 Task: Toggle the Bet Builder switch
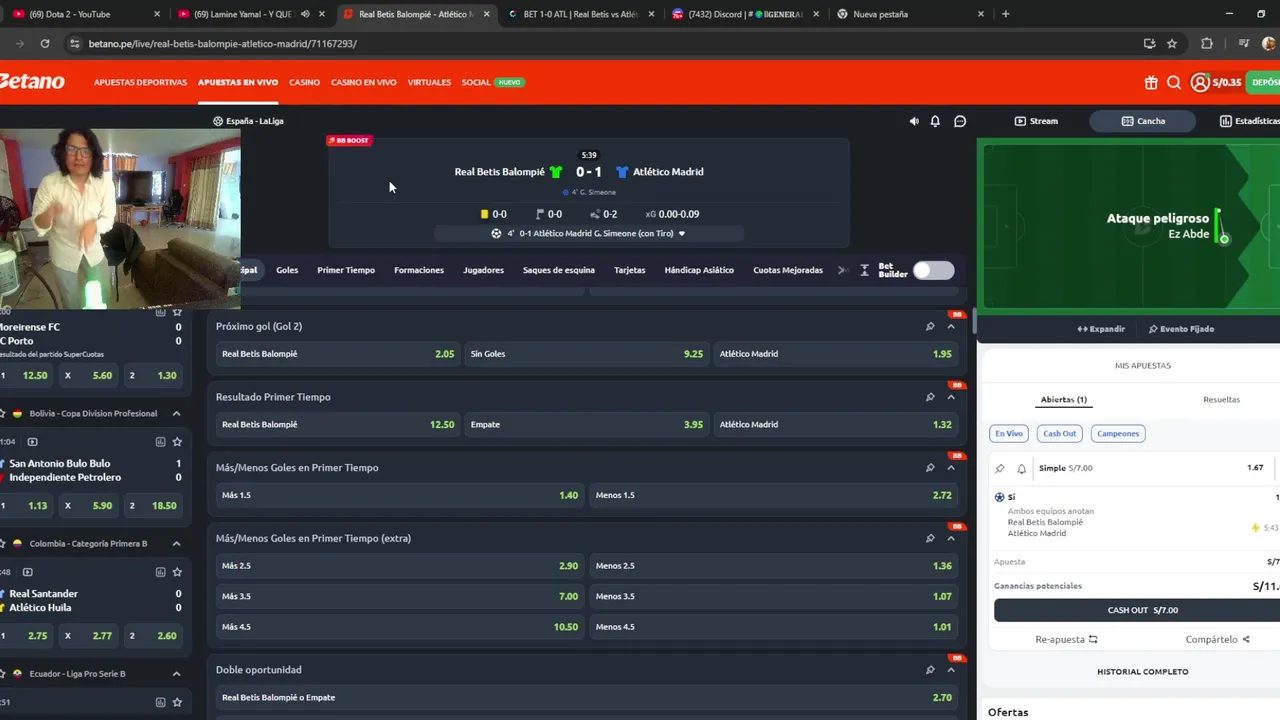[933, 270]
